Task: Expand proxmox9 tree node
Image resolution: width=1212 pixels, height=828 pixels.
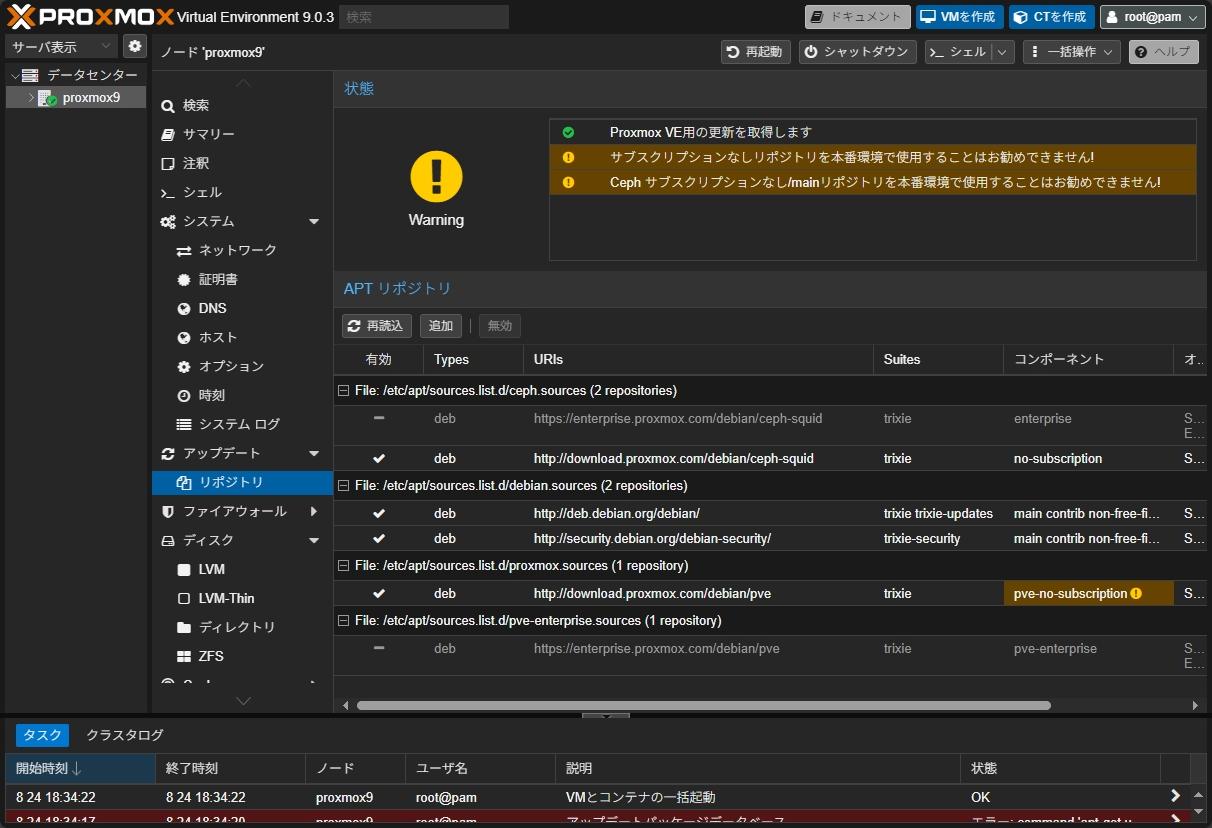Action: [31, 98]
